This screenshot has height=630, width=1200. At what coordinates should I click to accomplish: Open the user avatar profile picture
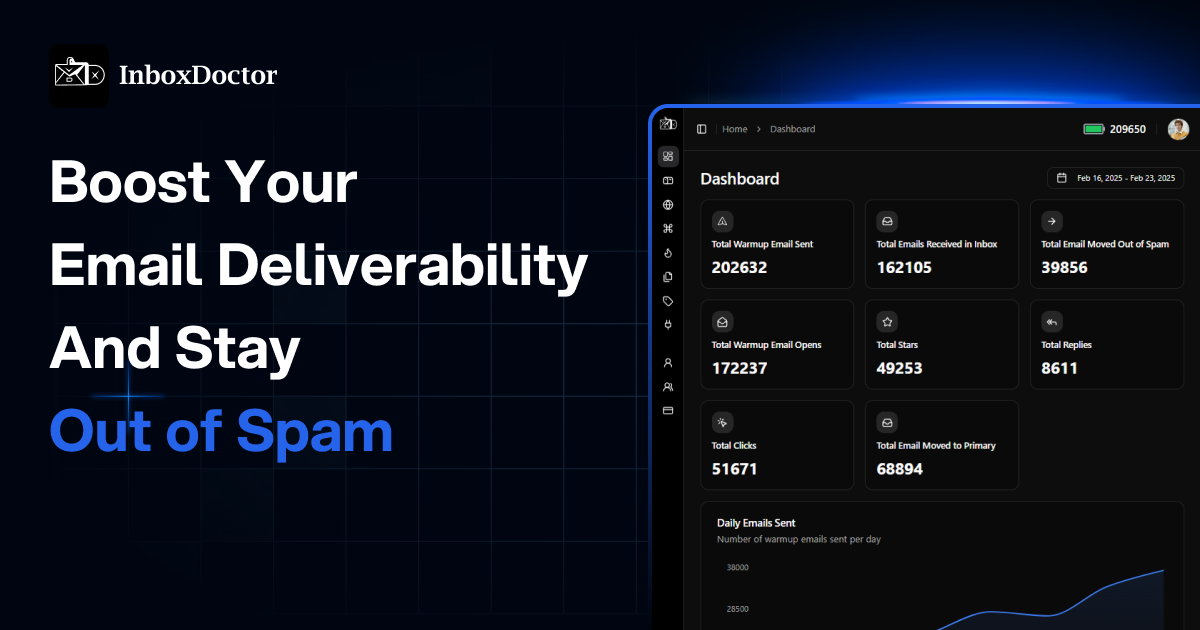point(1178,129)
